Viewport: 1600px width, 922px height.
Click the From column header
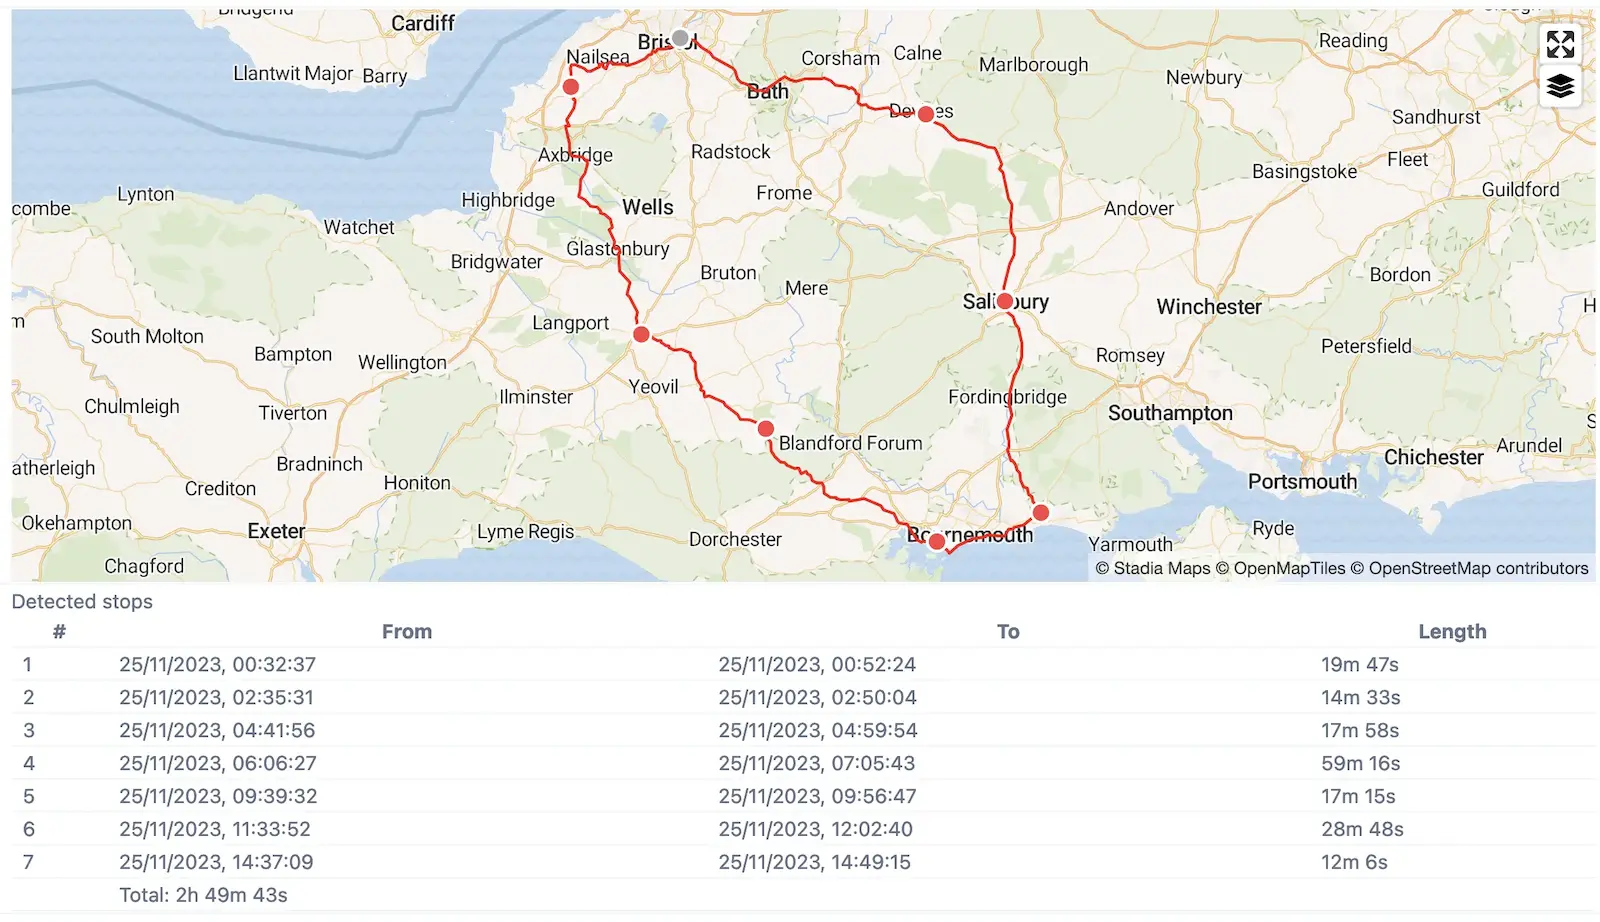point(406,631)
